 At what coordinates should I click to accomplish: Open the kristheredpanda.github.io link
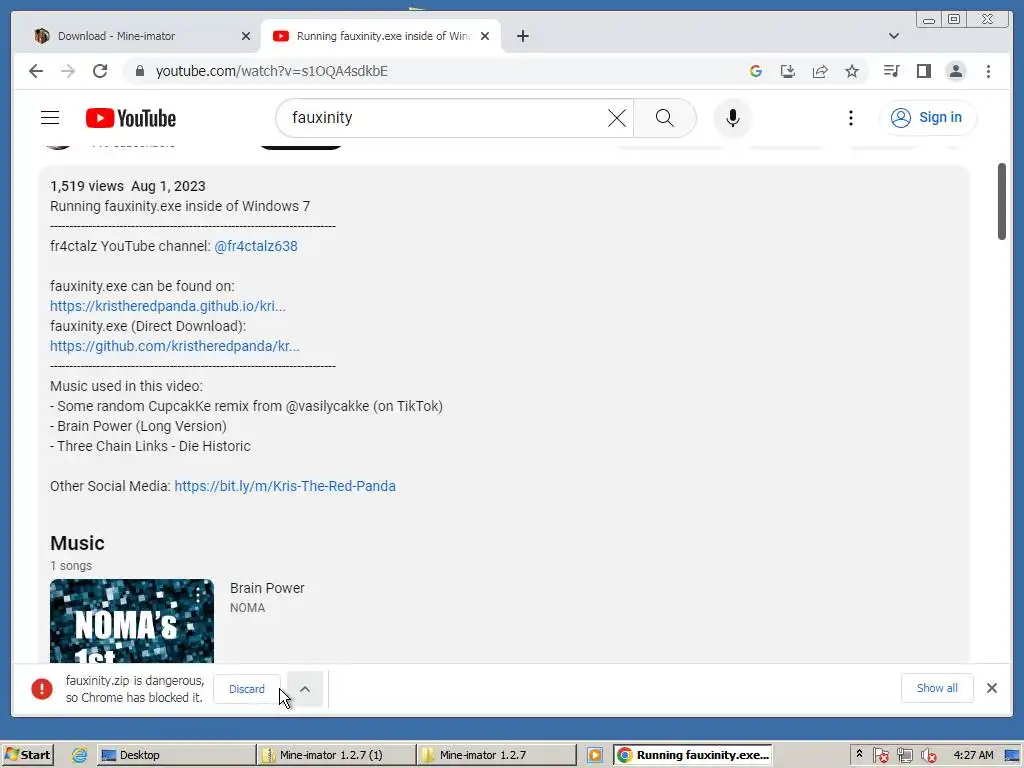(168, 306)
